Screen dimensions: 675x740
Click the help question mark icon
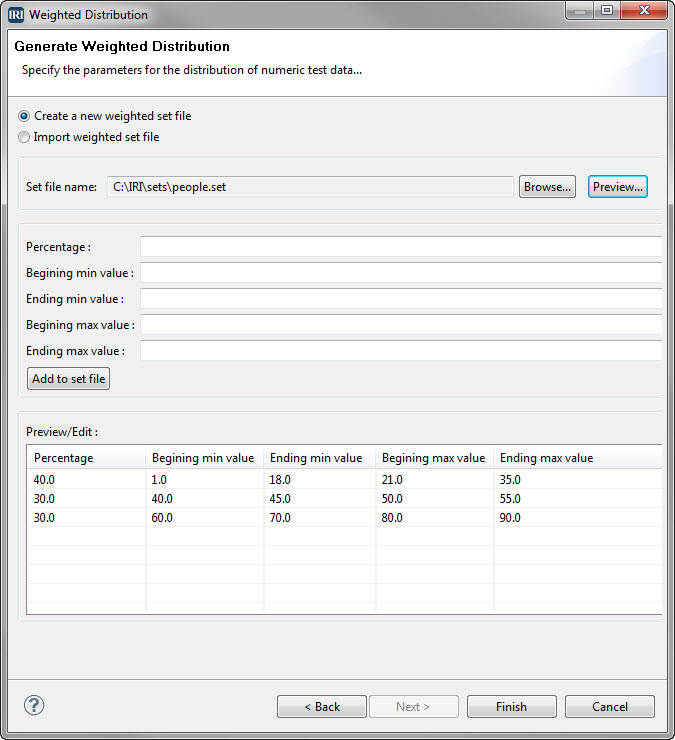[34, 706]
